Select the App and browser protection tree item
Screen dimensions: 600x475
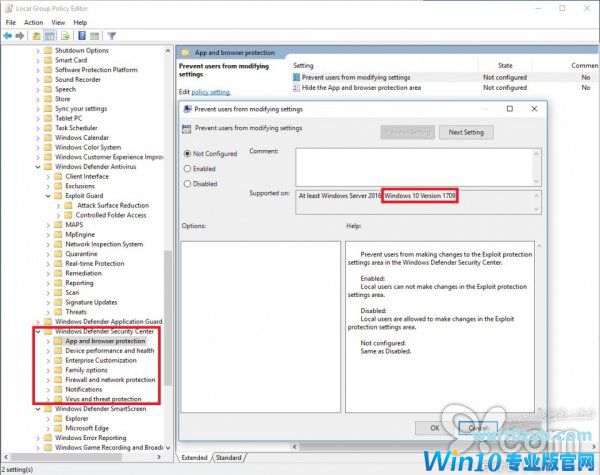(105, 341)
